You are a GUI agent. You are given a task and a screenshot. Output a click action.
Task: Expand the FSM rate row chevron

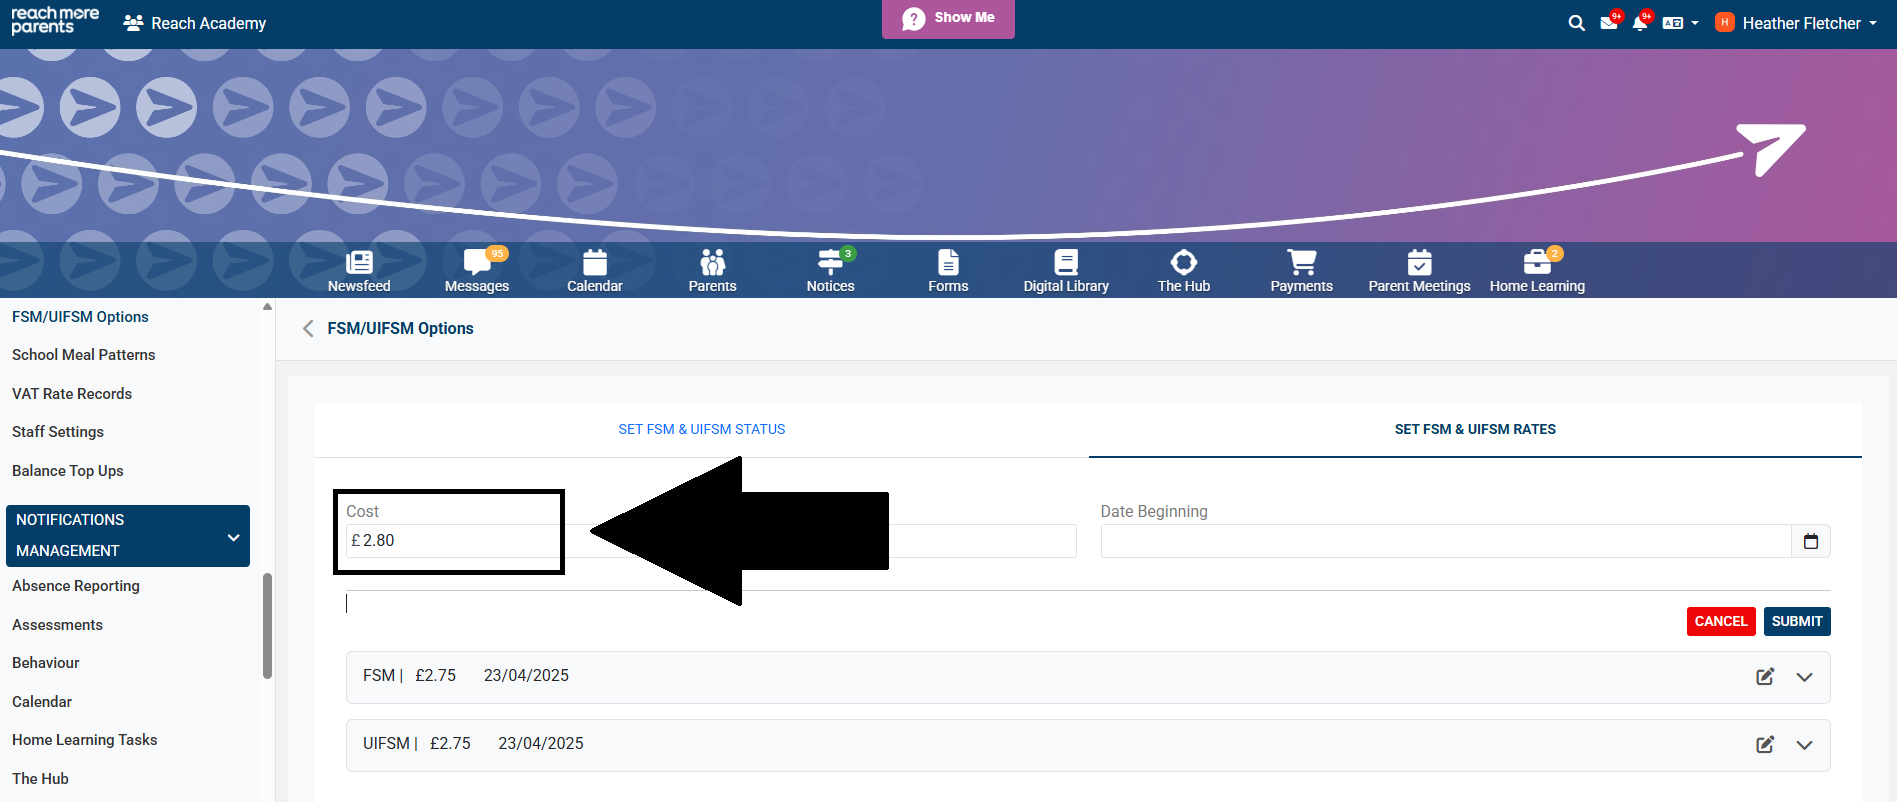point(1804,677)
